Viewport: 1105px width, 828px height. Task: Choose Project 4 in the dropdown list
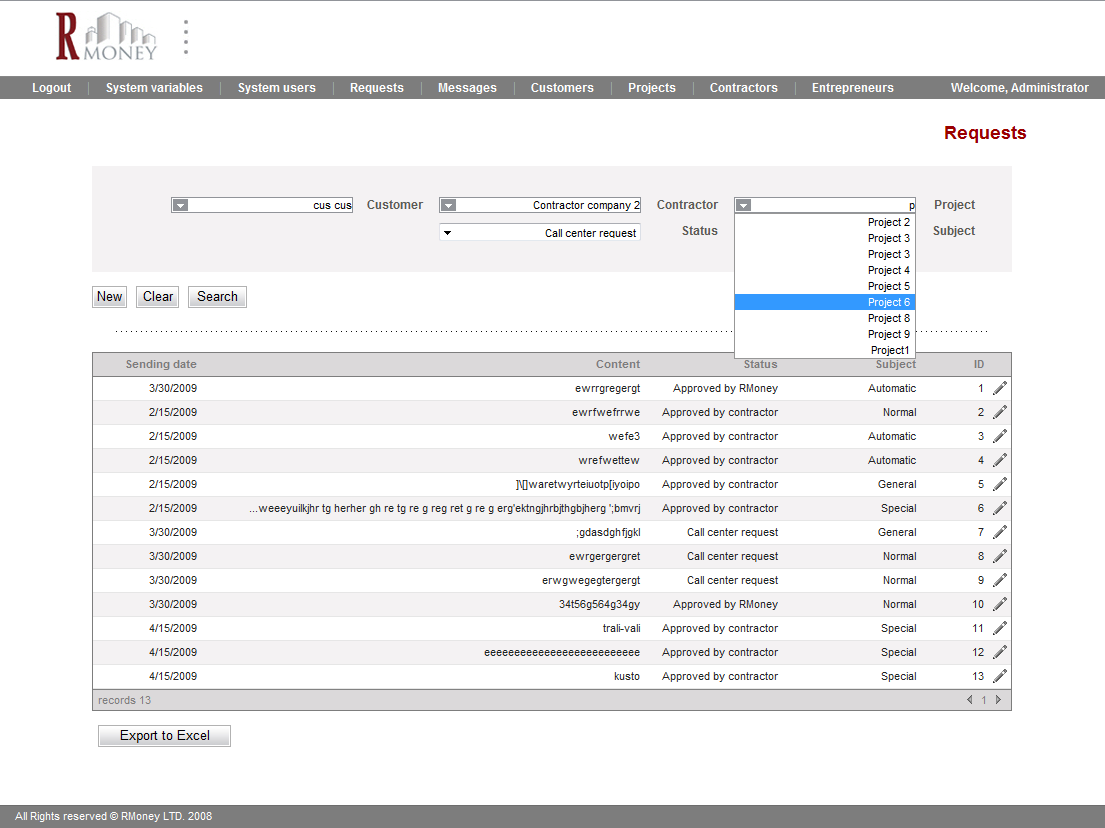coord(825,270)
